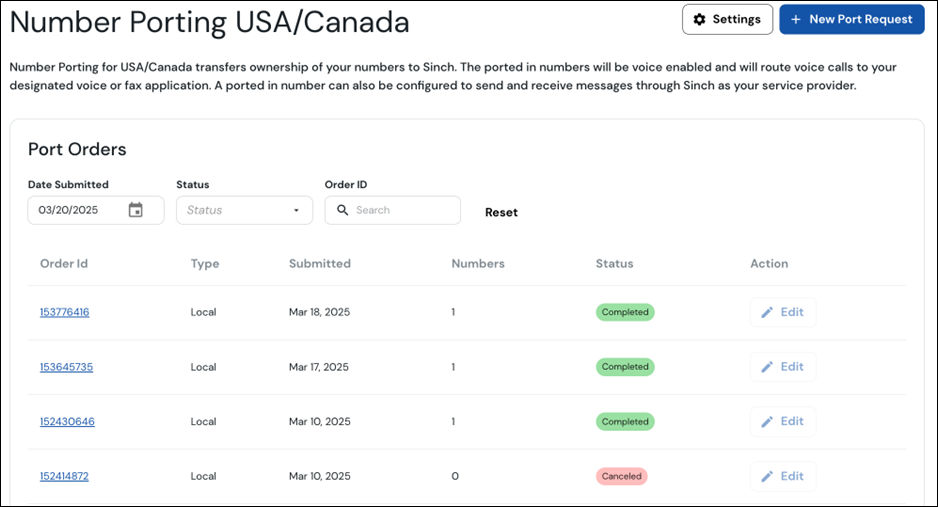Viewport: 938px width, 507px height.
Task: Click the Mar 17, 2025 submitted date
Action: (319, 367)
